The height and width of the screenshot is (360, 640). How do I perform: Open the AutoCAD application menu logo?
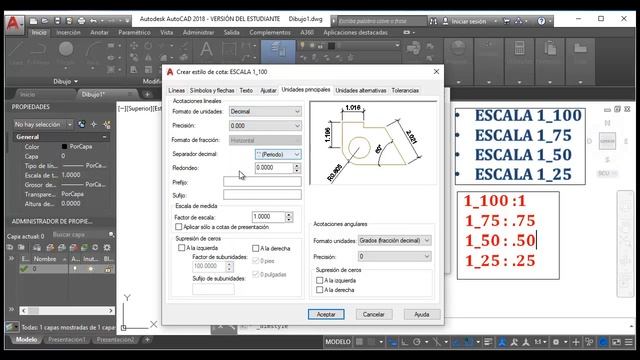(14, 24)
